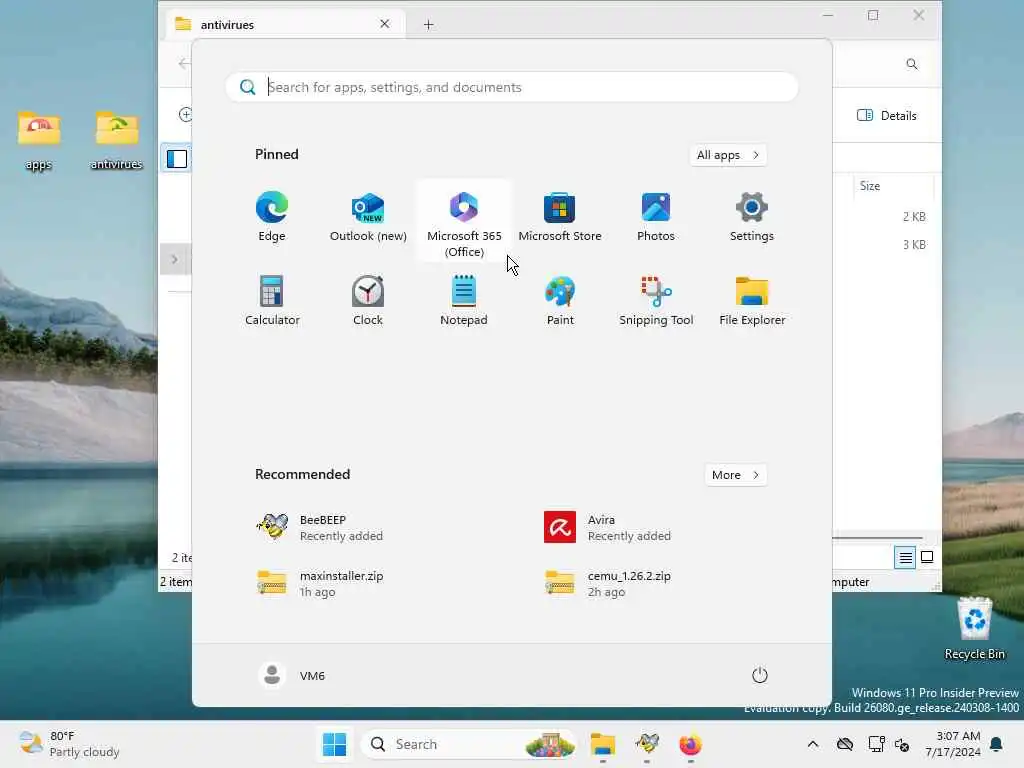
Task: Switch File Explorer to details view
Action: tap(905, 558)
